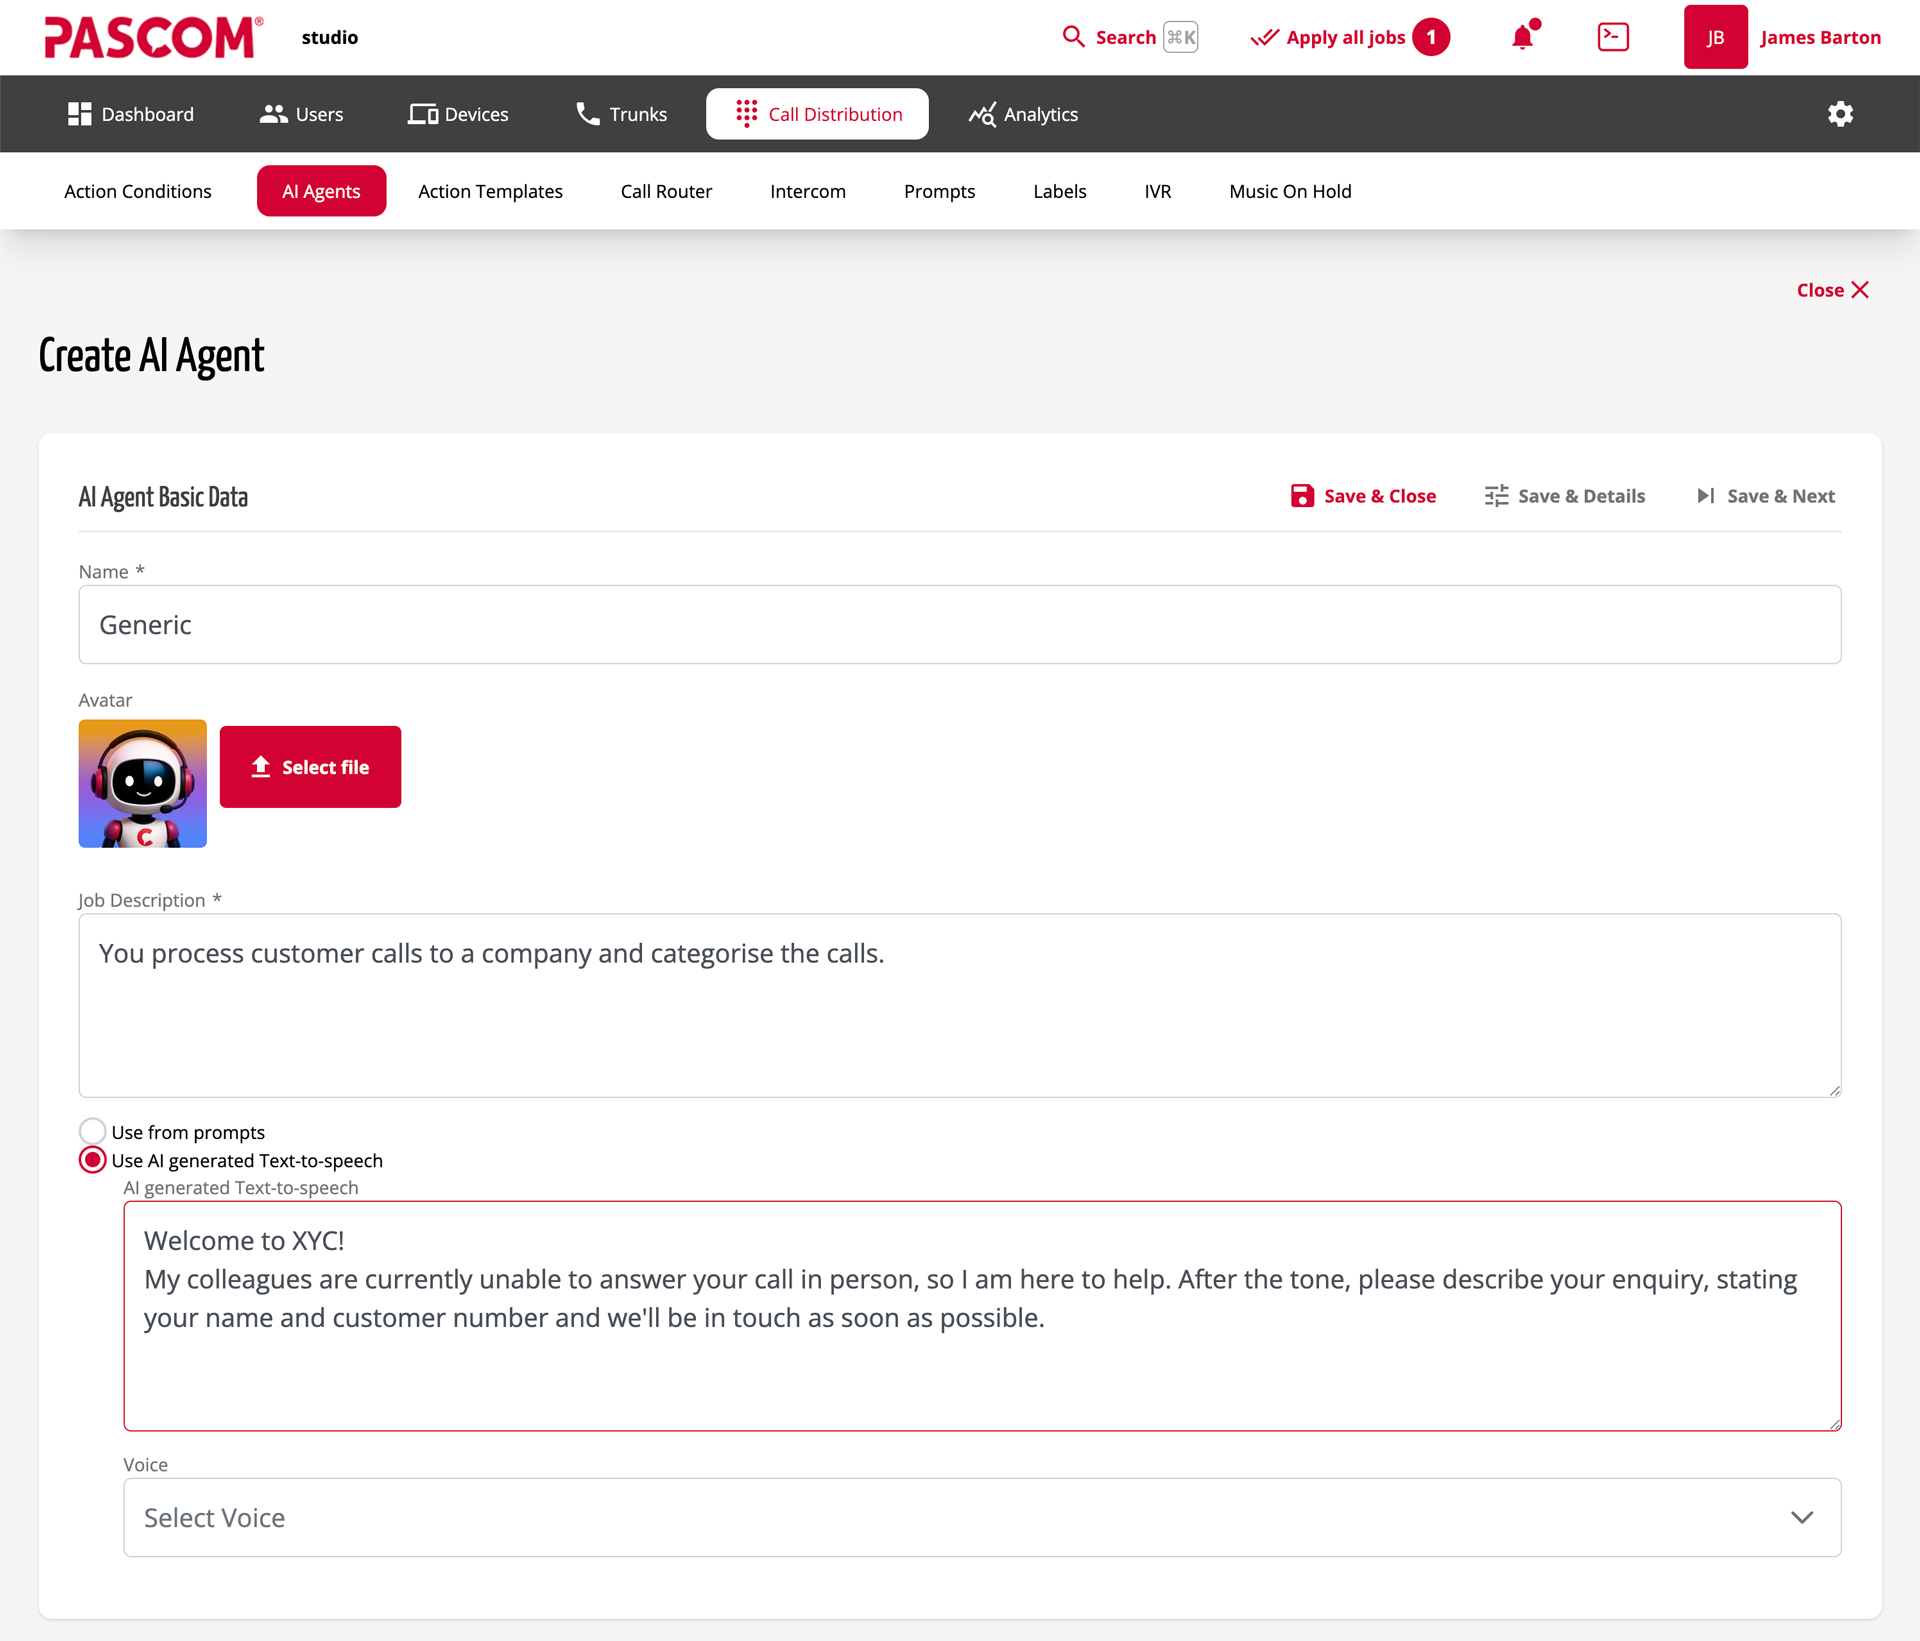Open the James Barton profile menu
Image resolution: width=1920 pixels, height=1641 pixels.
click(x=1820, y=37)
